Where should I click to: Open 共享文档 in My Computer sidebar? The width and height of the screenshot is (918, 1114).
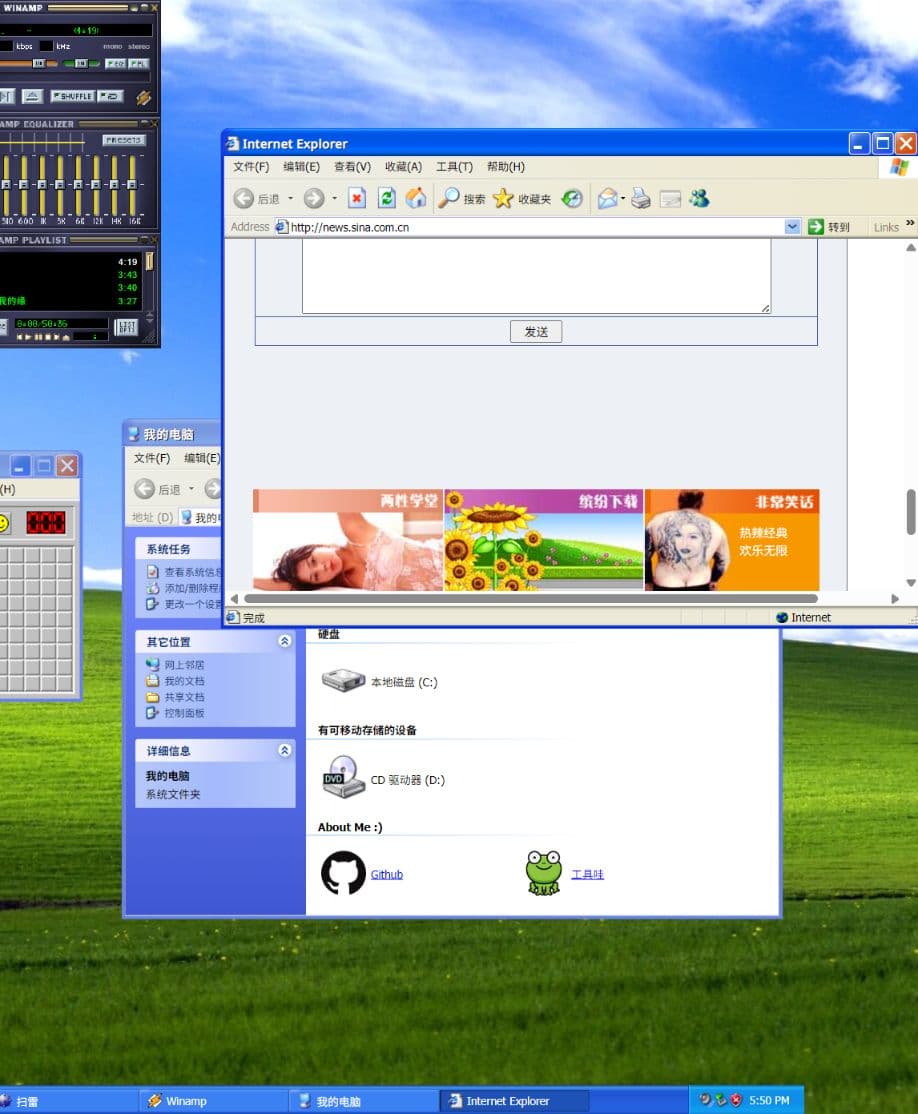[176, 698]
